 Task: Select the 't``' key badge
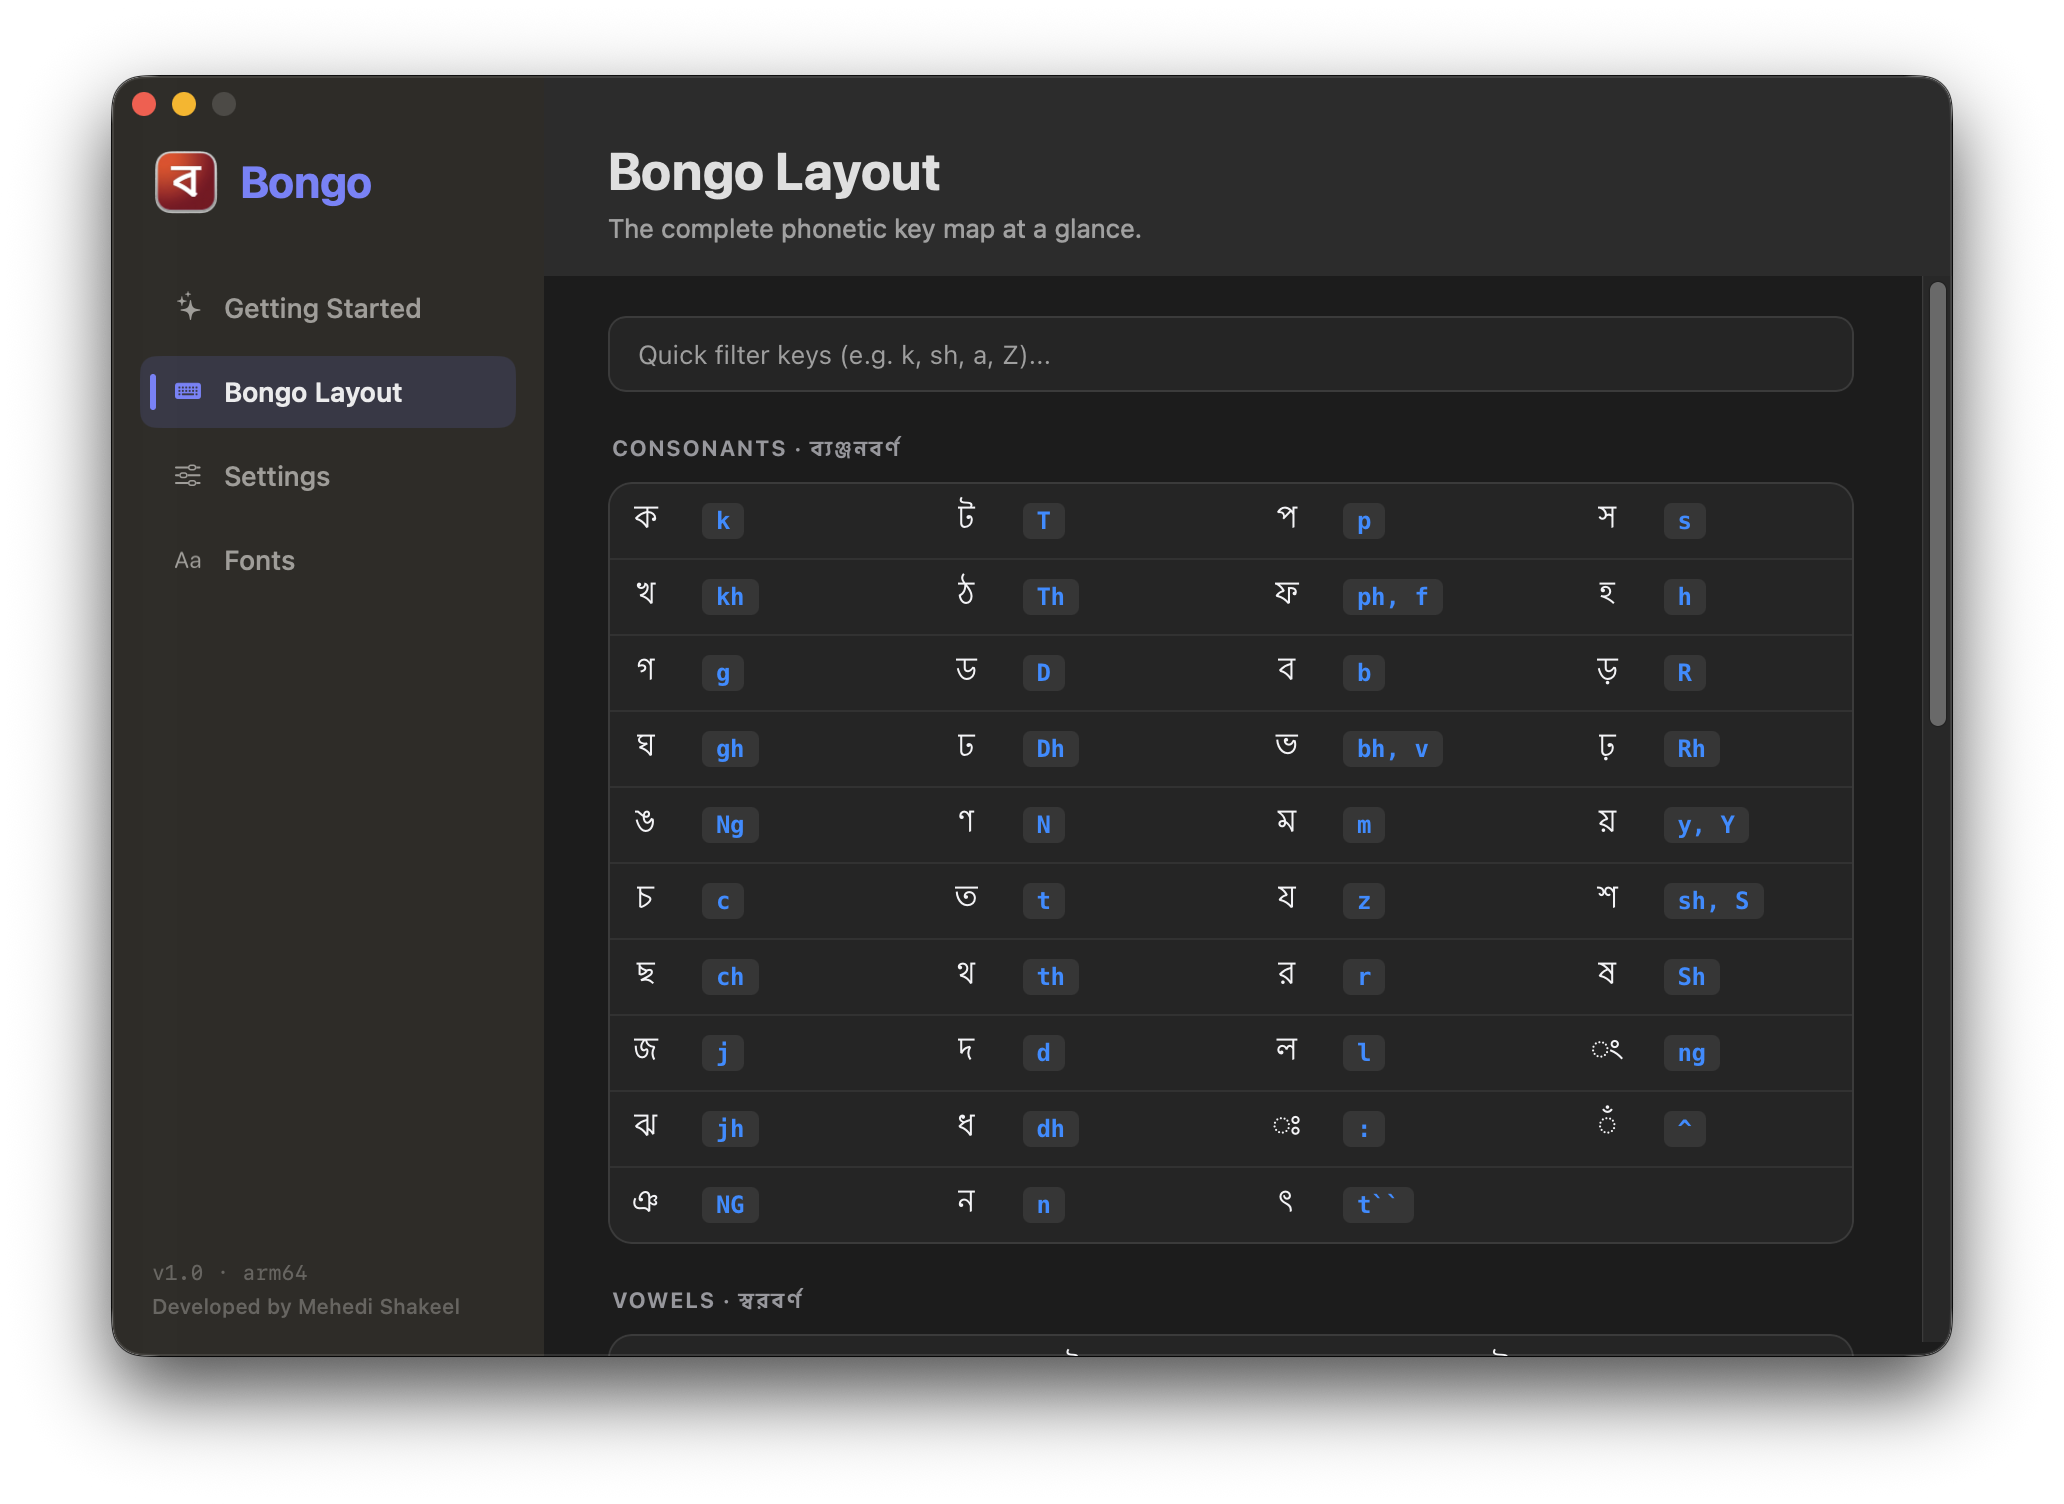click(1378, 1205)
